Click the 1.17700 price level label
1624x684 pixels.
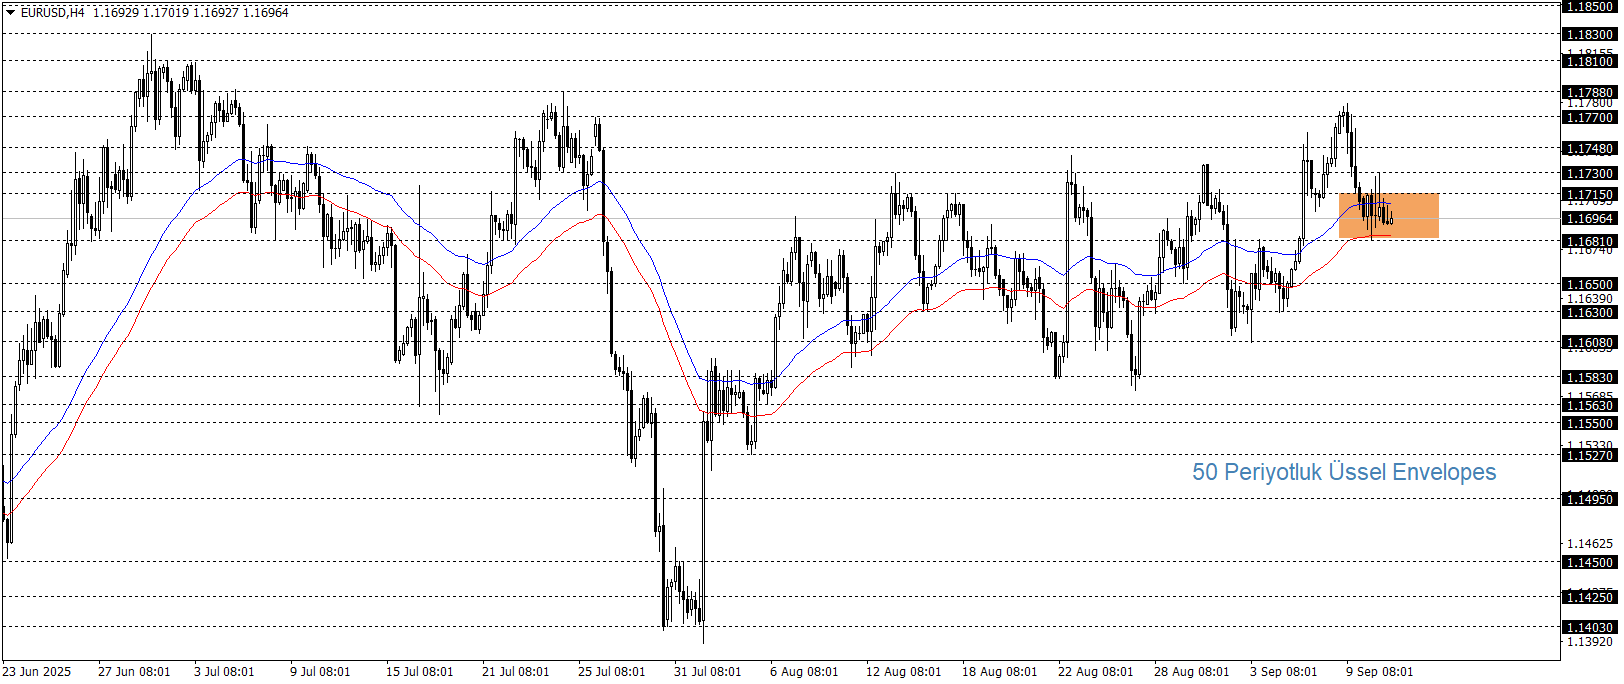pos(1589,117)
